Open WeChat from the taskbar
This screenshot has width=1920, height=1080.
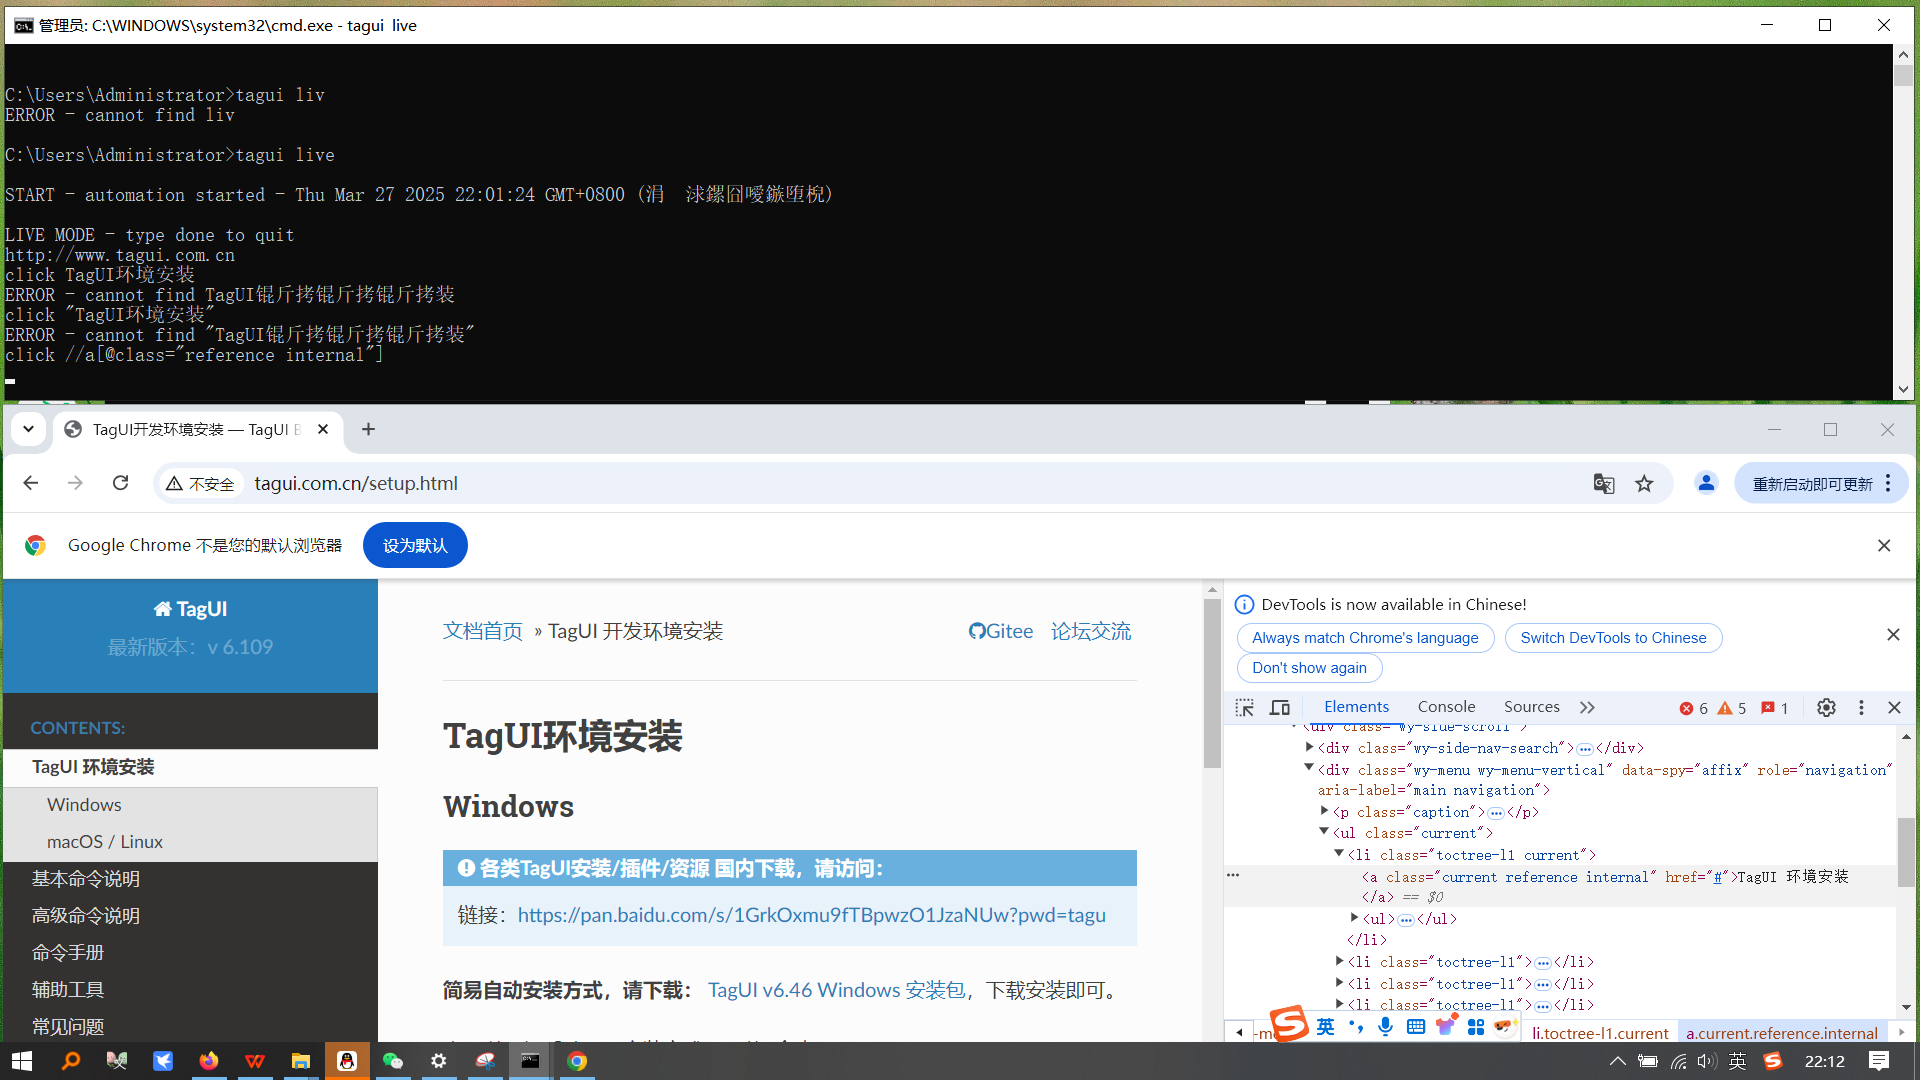[x=393, y=1061]
